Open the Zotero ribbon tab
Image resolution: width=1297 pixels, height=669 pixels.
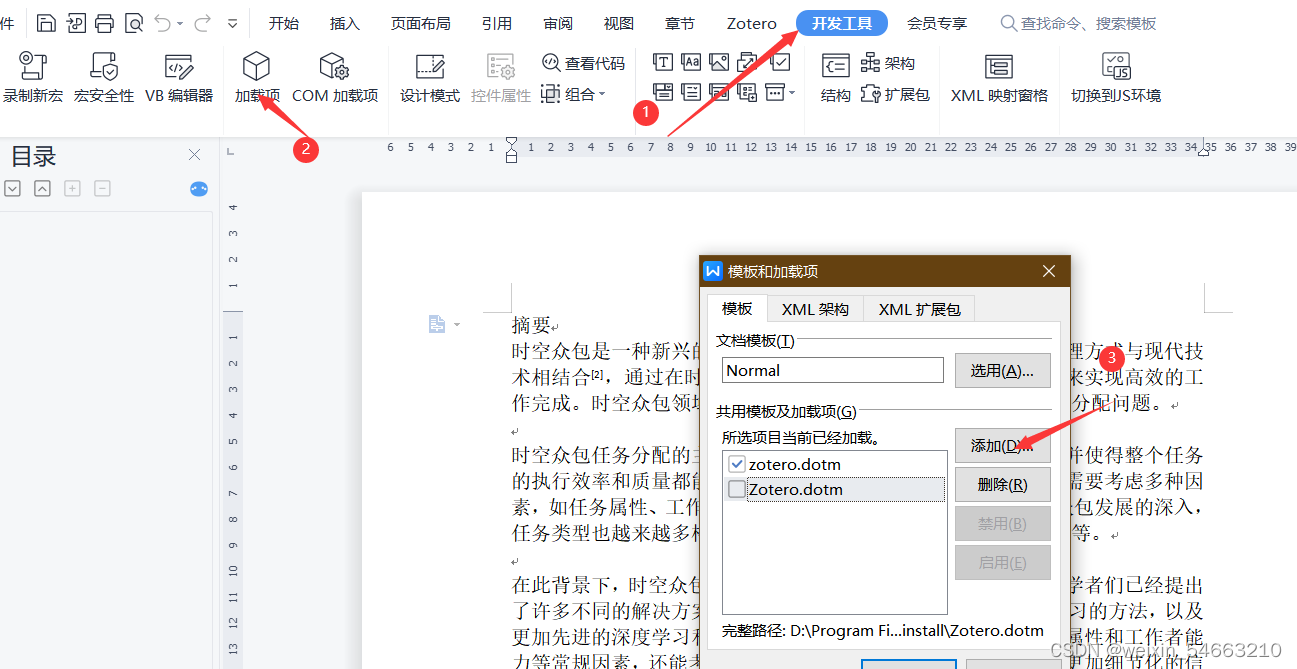[751, 23]
